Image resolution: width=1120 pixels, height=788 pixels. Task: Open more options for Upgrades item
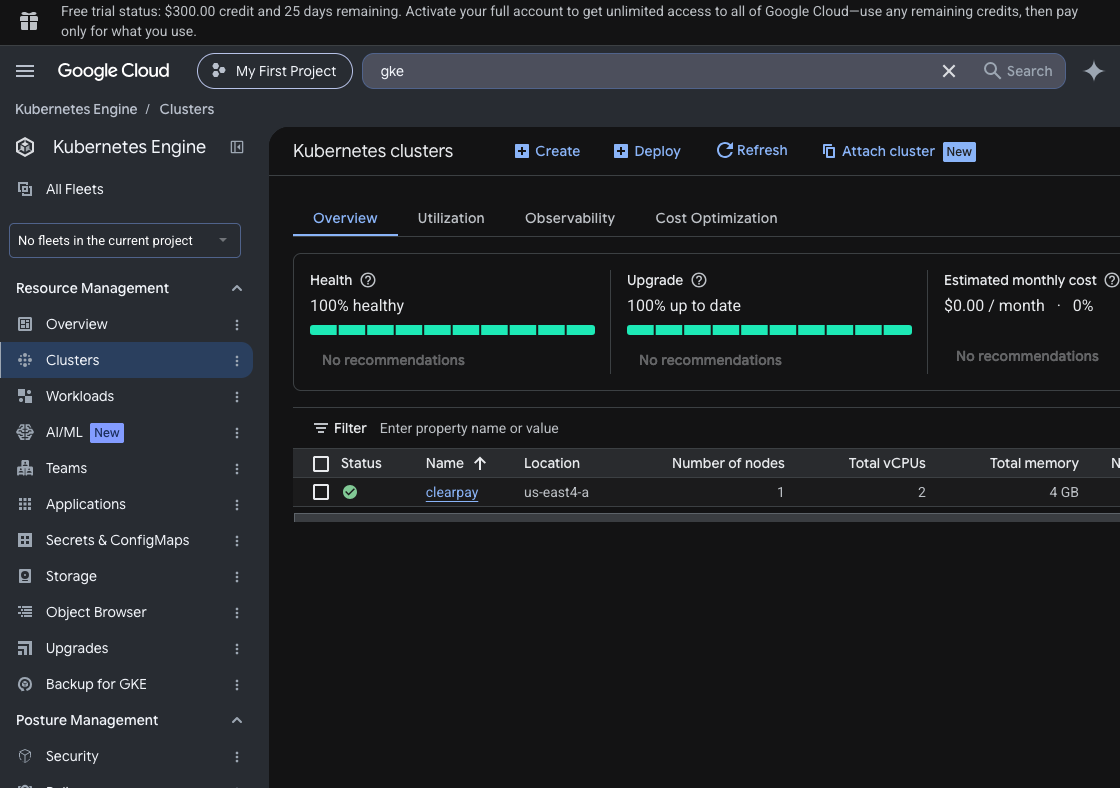coord(236,649)
